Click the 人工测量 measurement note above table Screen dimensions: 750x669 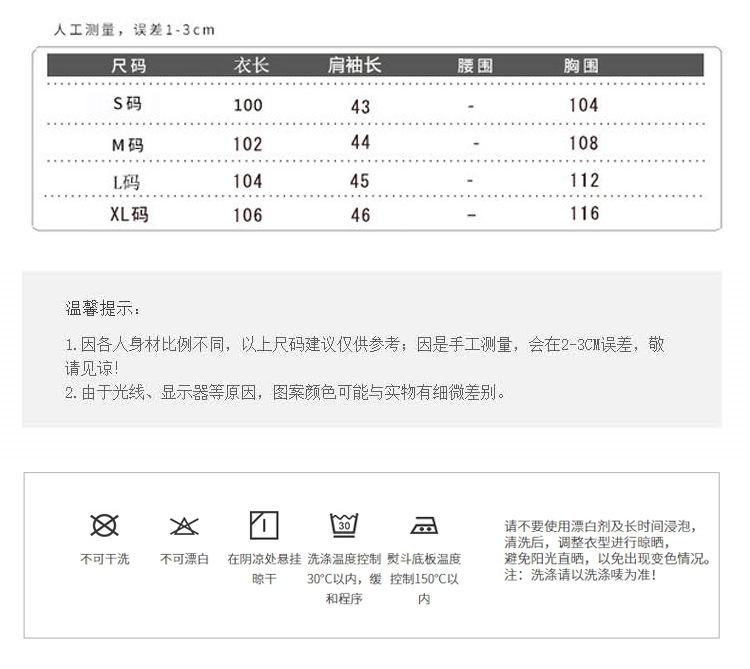135,30
